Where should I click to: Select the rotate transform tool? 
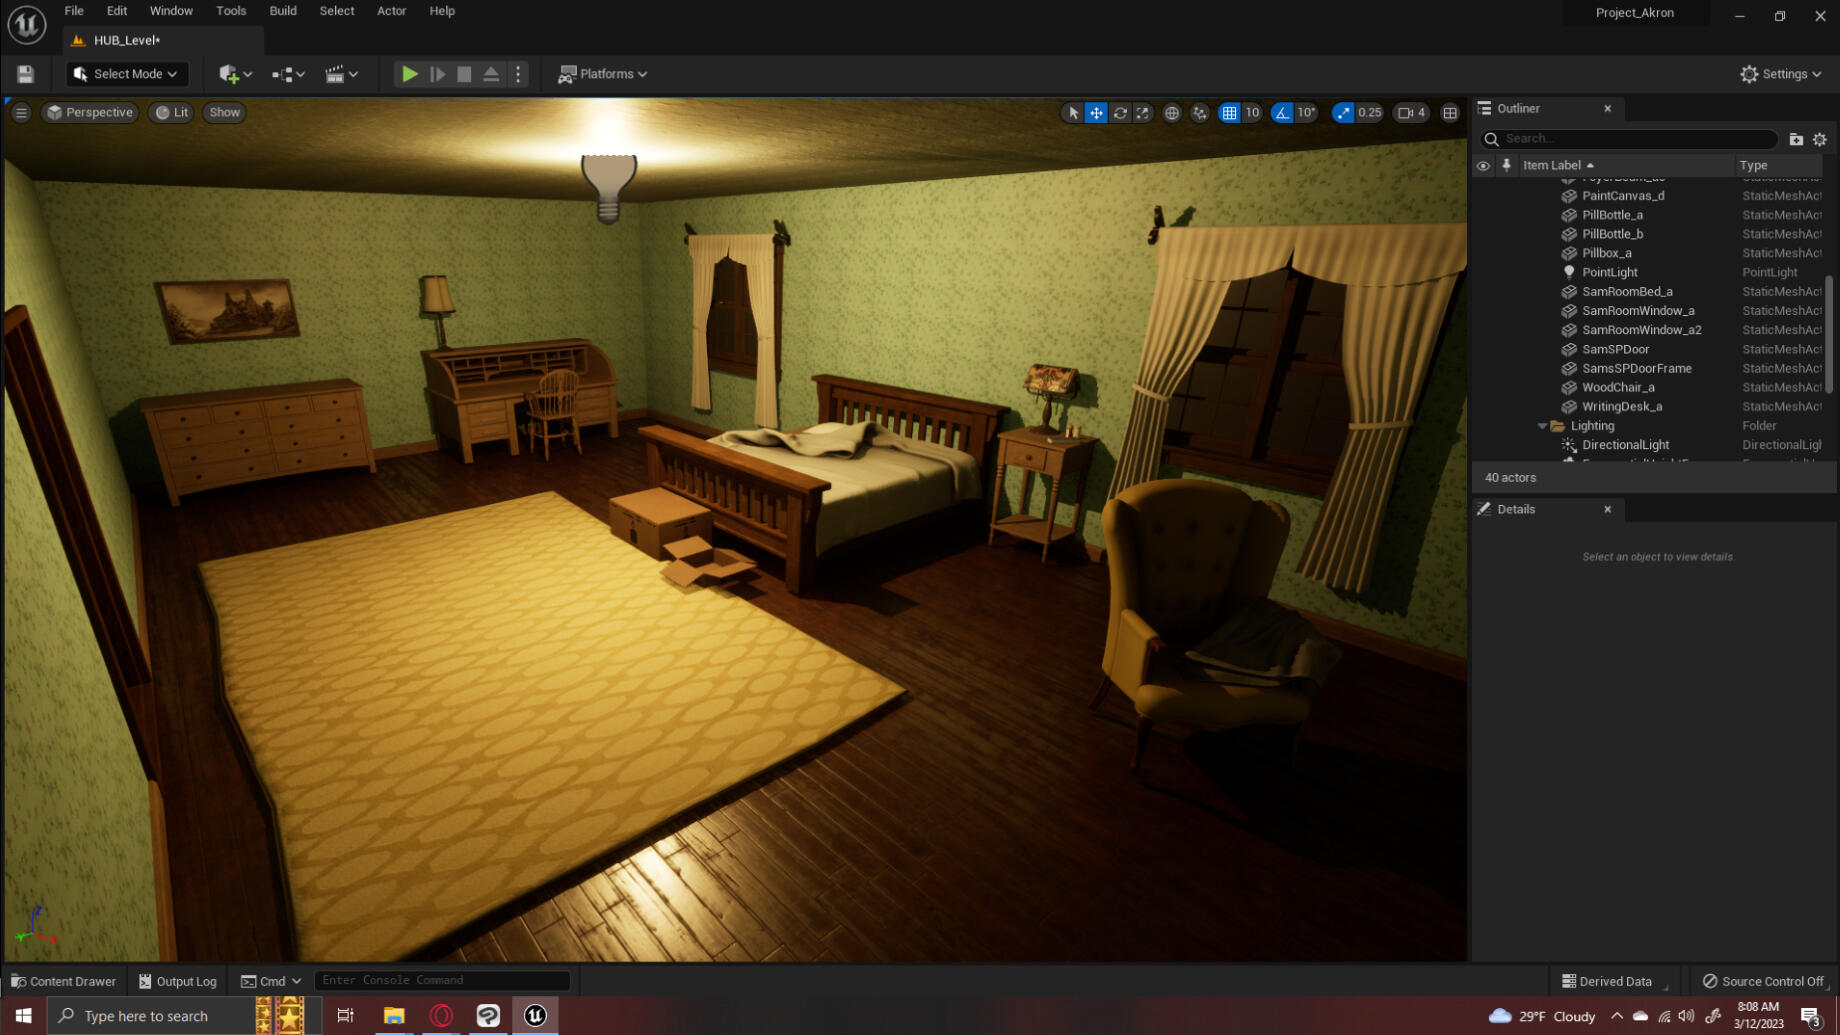pos(1120,113)
